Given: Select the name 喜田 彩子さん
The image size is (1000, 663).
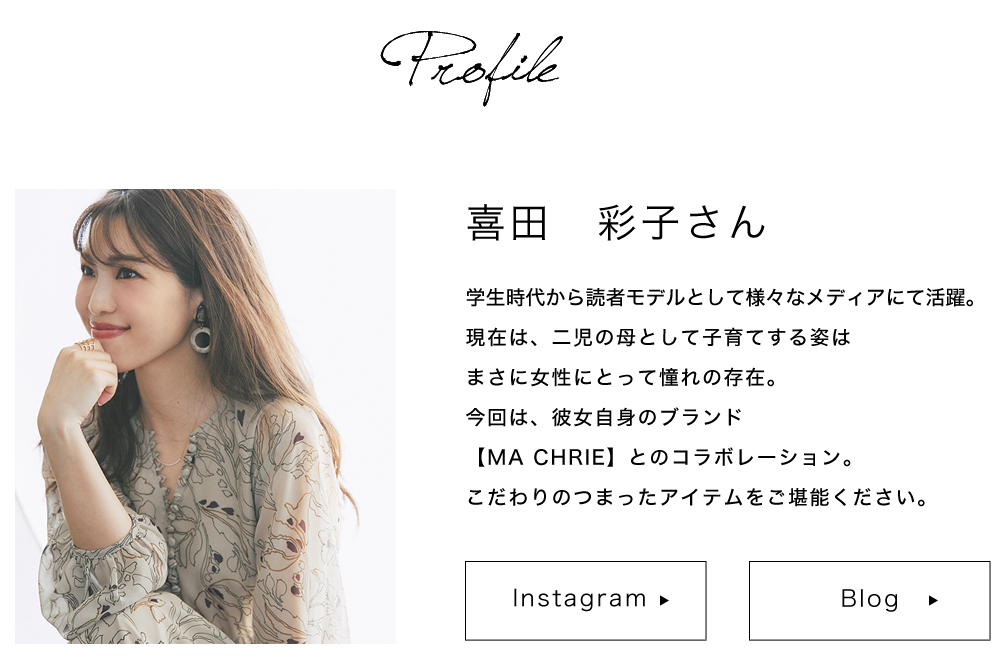Looking at the screenshot, I should tap(616, 222).
